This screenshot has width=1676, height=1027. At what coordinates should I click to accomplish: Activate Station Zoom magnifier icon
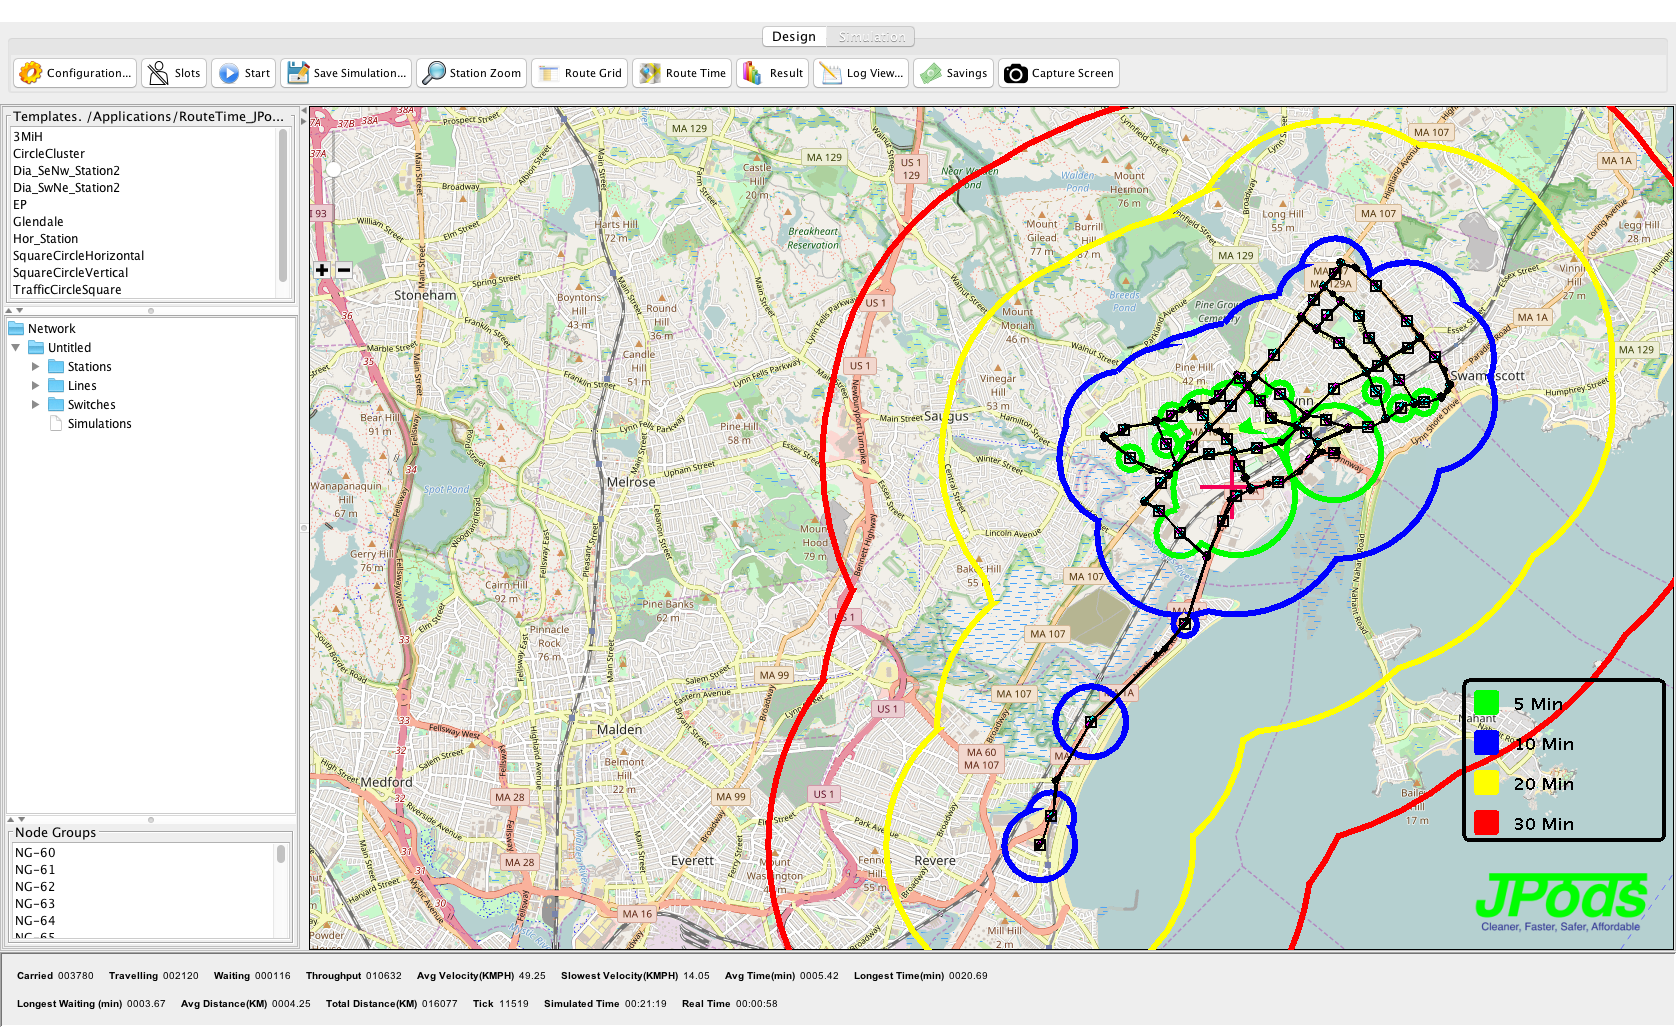pos(434,73)
